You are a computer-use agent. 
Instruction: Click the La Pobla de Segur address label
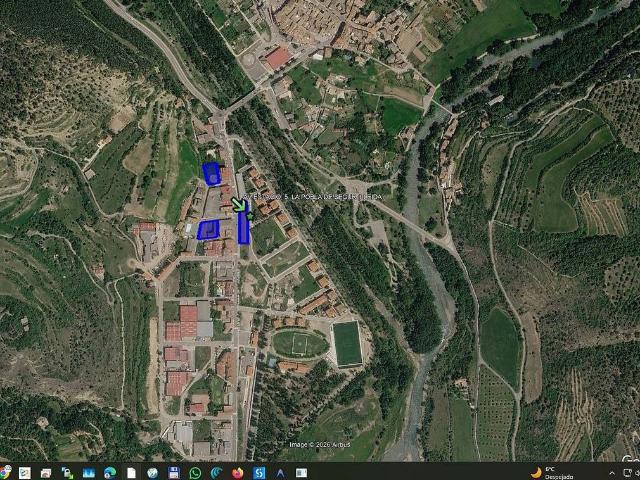[313, 197]
